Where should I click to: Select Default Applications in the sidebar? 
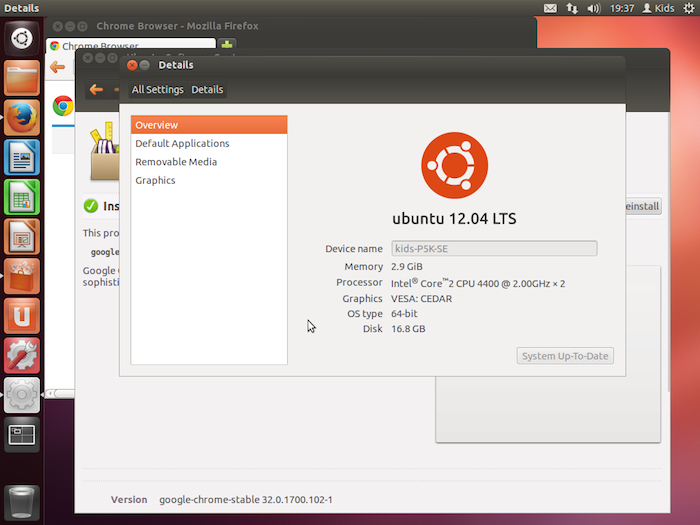[x=209, y=143]
